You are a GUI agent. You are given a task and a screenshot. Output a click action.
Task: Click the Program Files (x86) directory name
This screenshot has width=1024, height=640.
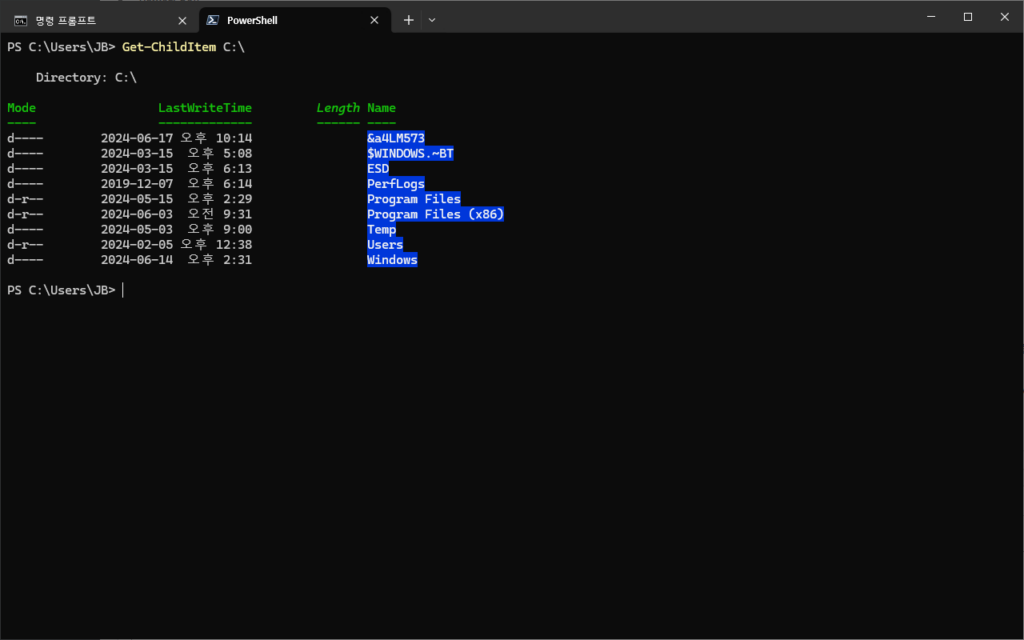[435, 215]
